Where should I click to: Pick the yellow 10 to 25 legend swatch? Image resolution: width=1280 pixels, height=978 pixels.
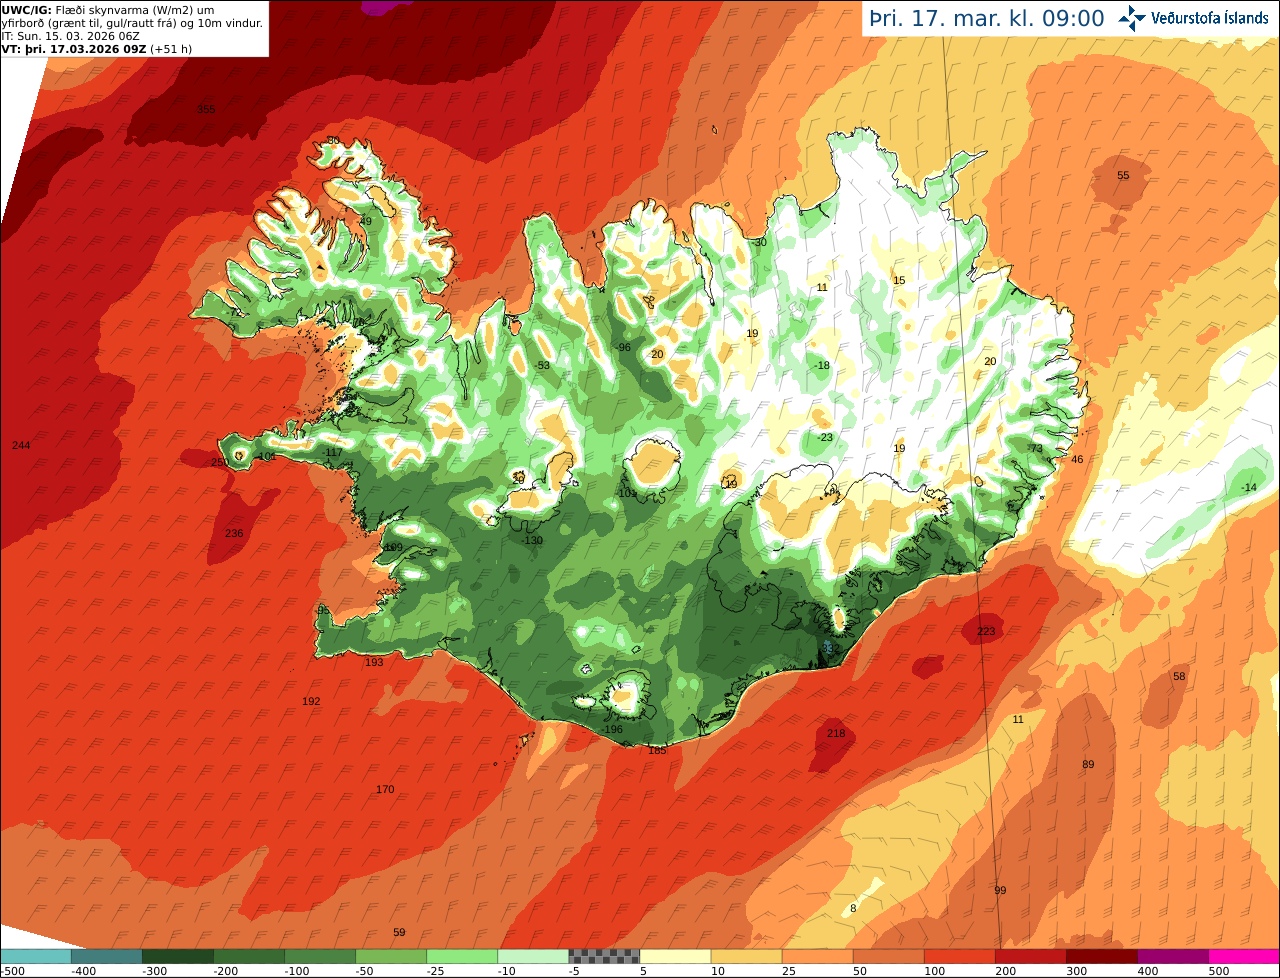tap(746, 956)
